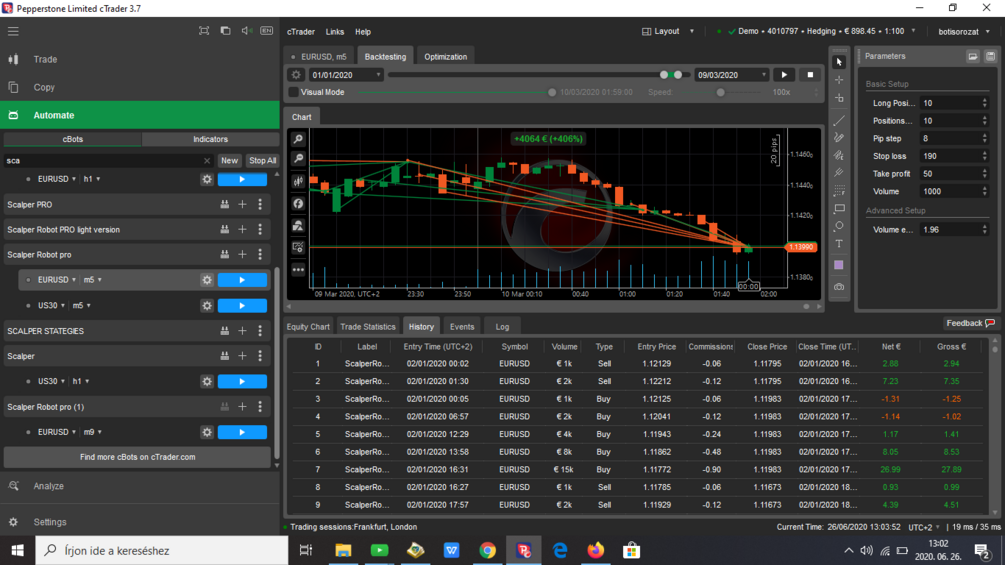The width and height of the screenshot is (1005, 565).
Task: Select the text annotation tool
Action: pos(839,243)
